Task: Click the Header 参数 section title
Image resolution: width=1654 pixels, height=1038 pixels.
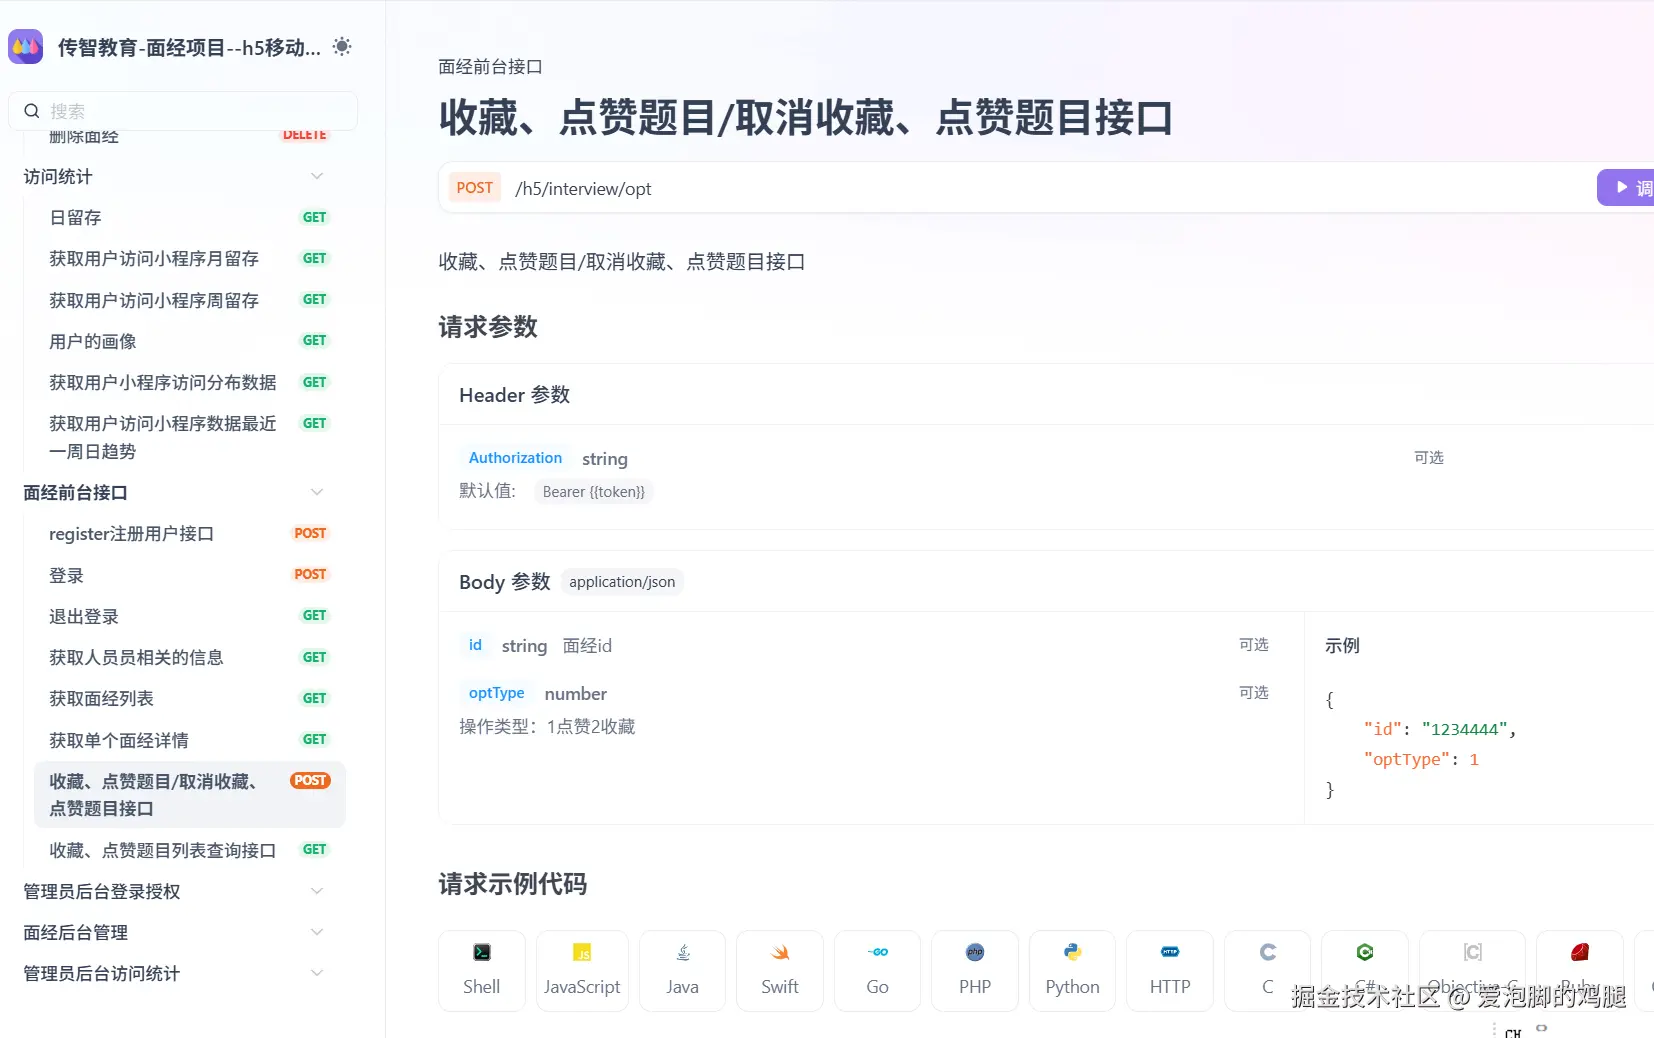Action: click(515, 395)
